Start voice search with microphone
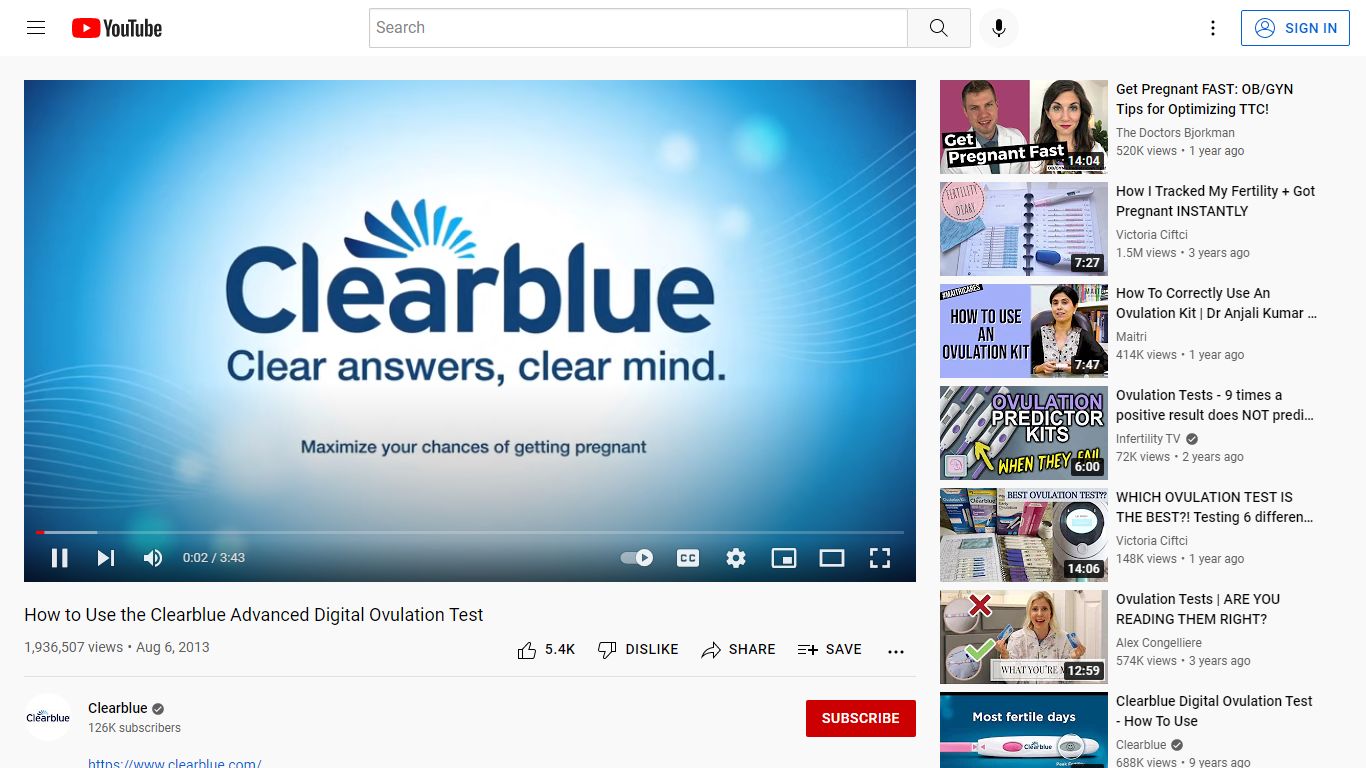The width and height of the screenshot is (1366, 768). click(998, 28)
